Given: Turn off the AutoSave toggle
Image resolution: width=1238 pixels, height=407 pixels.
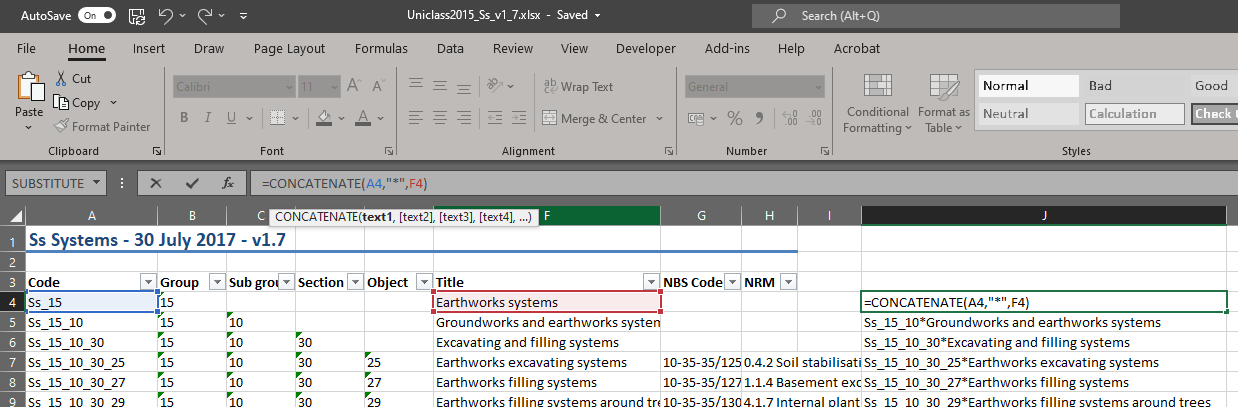Looking at the screenshot, I should (97, 16).
